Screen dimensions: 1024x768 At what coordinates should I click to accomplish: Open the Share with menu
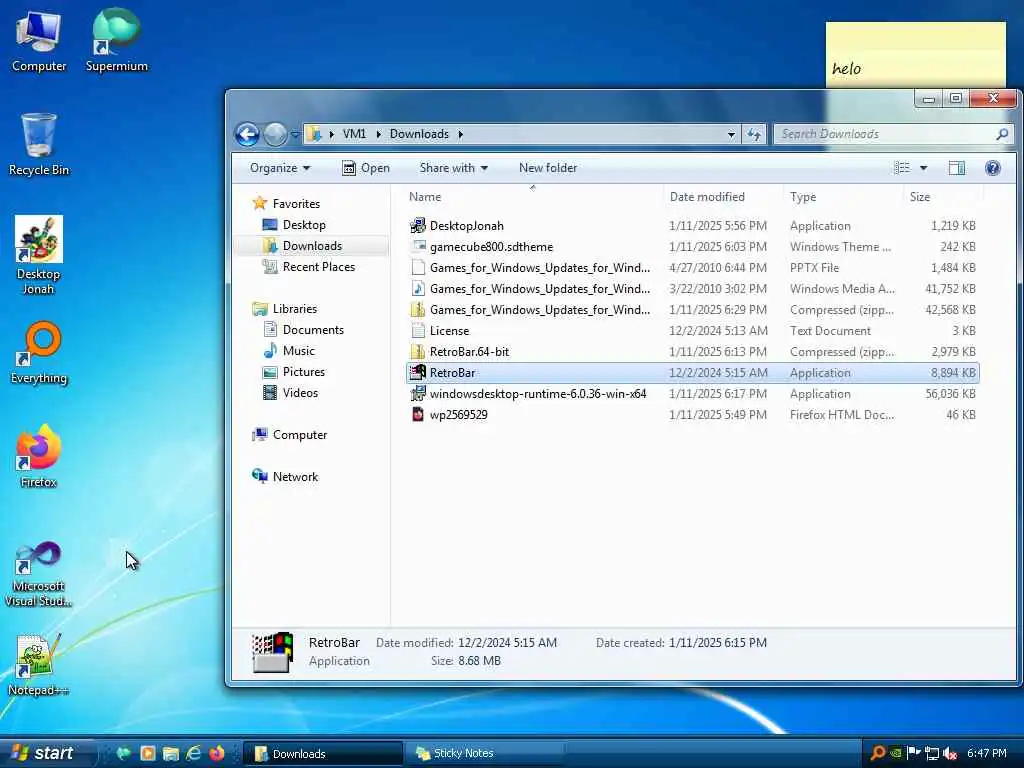tap(453, 168)
